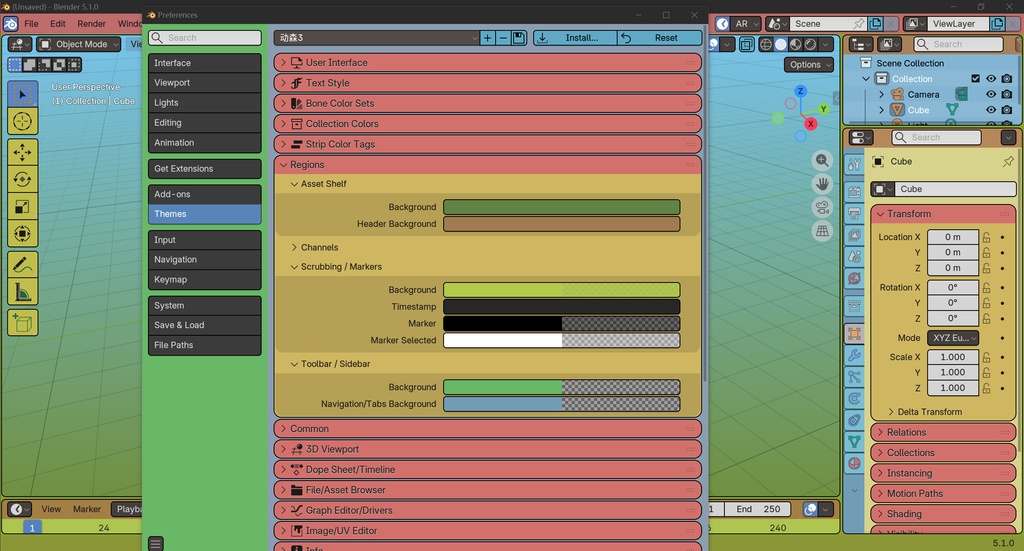The image size is (1024, 551).
Task: Open the Keymap preferences tab
Action: [204, 279]
